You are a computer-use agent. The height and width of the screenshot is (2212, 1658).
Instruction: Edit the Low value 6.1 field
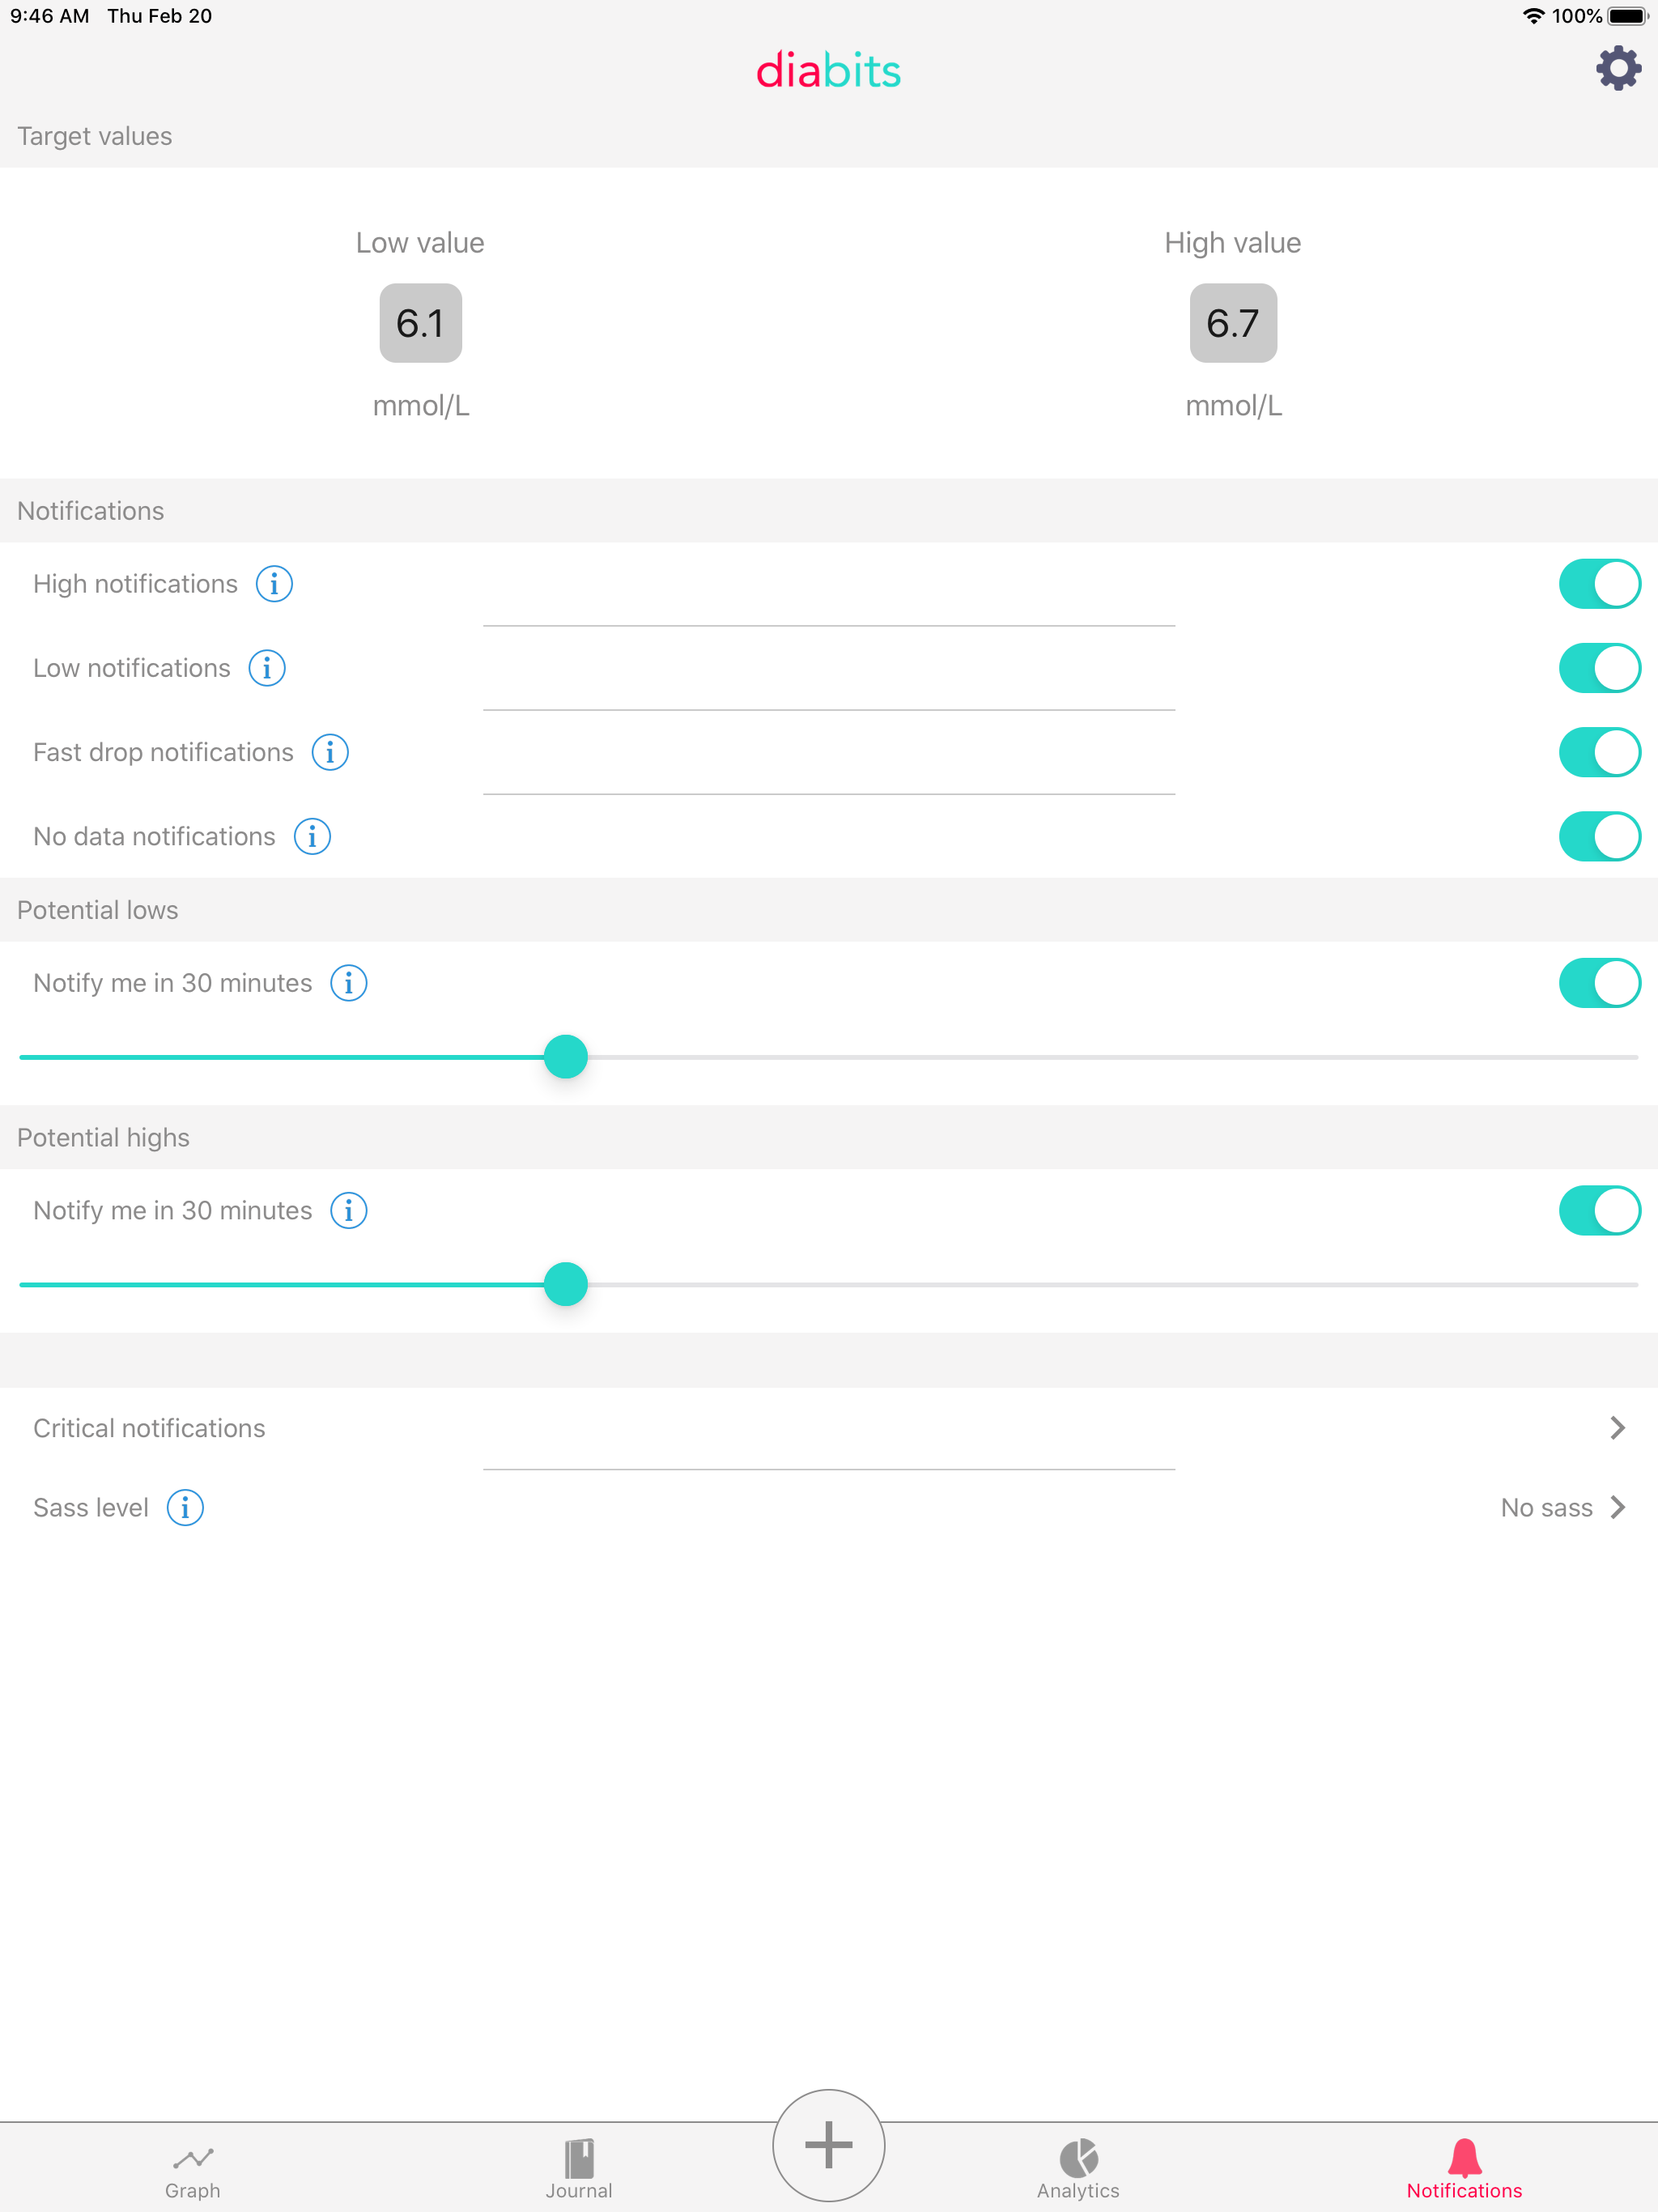click(420, 323)
